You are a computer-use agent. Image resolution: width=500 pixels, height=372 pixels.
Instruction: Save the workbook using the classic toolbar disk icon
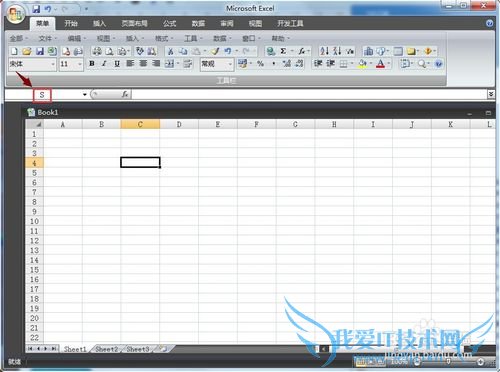40,51
